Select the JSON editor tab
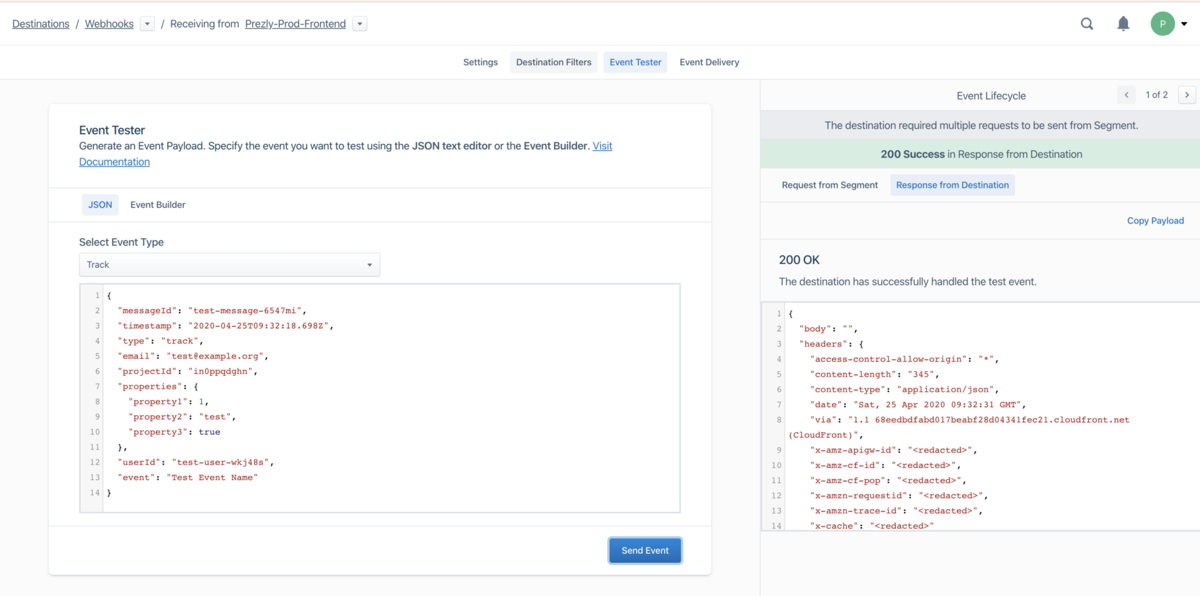 [x=100, y=205]
